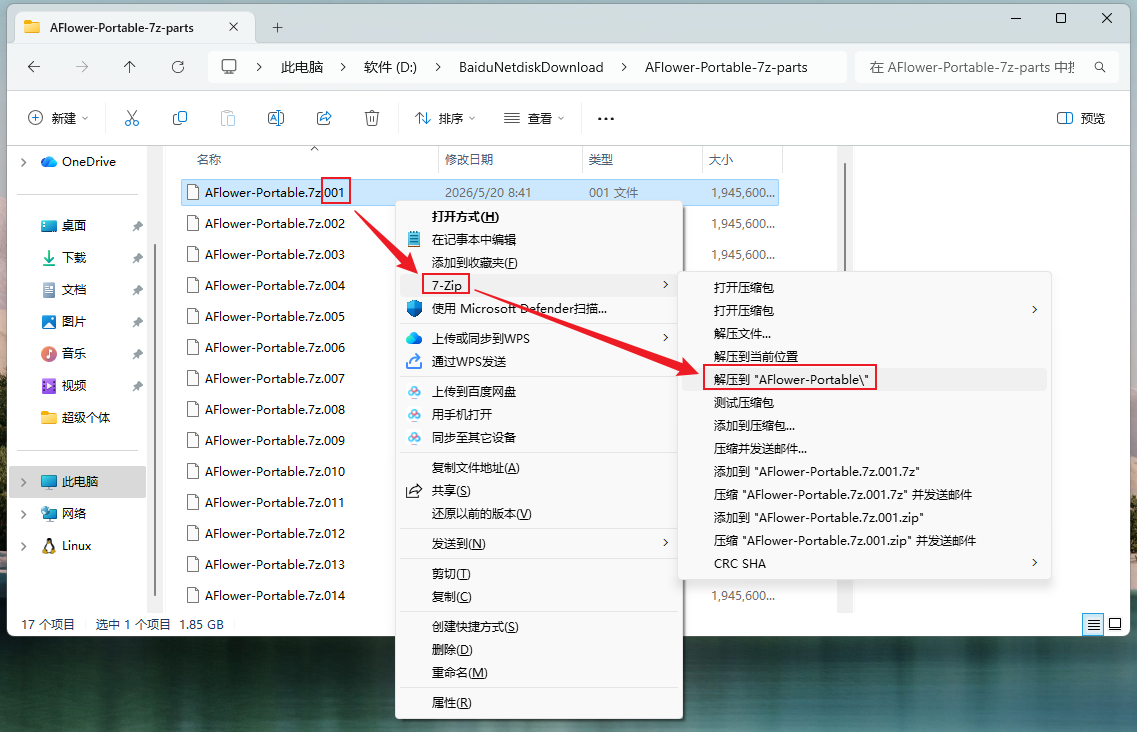The height and width of the screenshot is (732, 1137).
Task: Switch to large icons view in status bar
Action: pos(1115,624)
